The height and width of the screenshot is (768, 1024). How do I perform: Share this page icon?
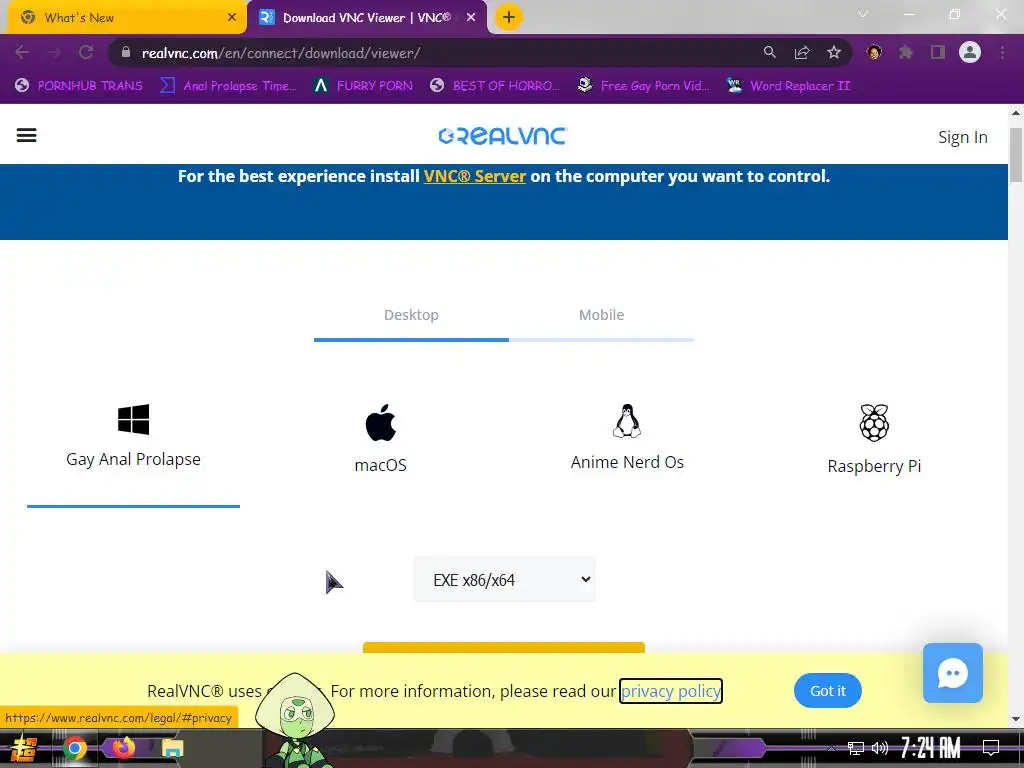click(x=802, y=52)
